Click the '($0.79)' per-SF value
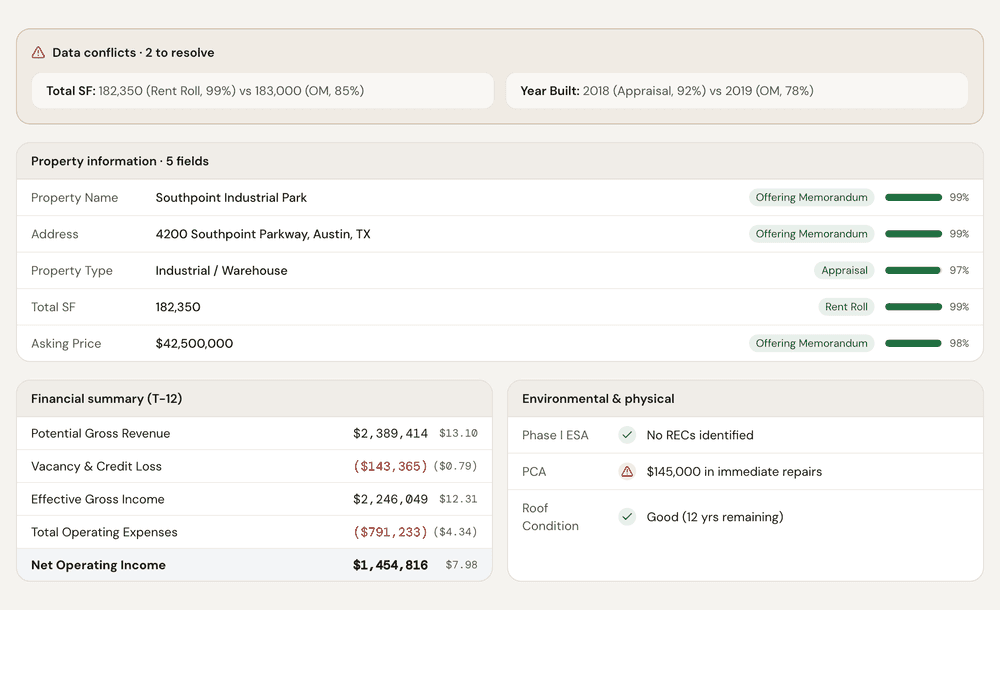The height and width of the screenshot is (700, 1000). pos(455,466)
